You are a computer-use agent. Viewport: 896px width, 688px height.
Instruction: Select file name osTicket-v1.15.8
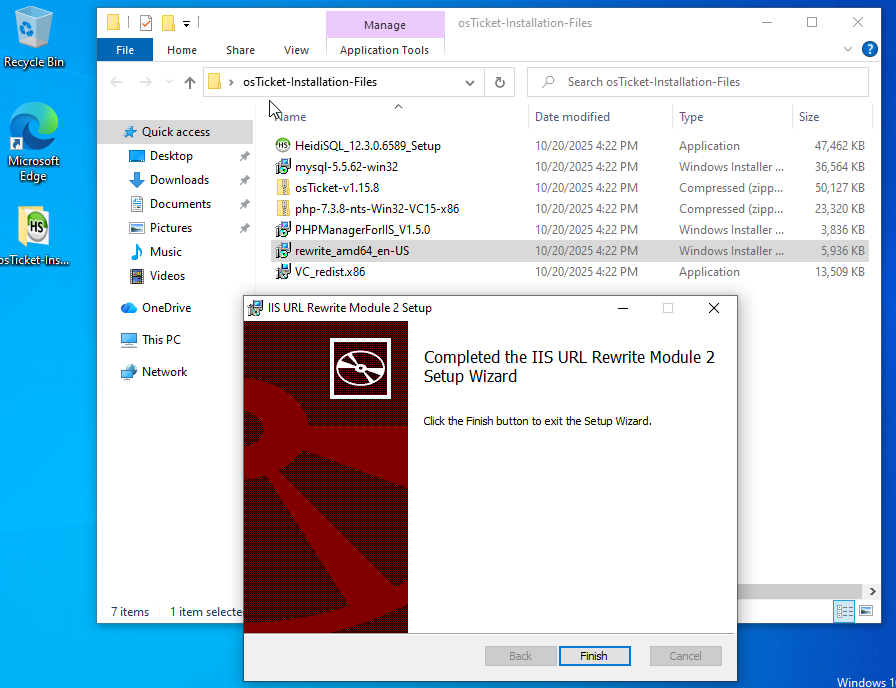(x=337, y=188)
